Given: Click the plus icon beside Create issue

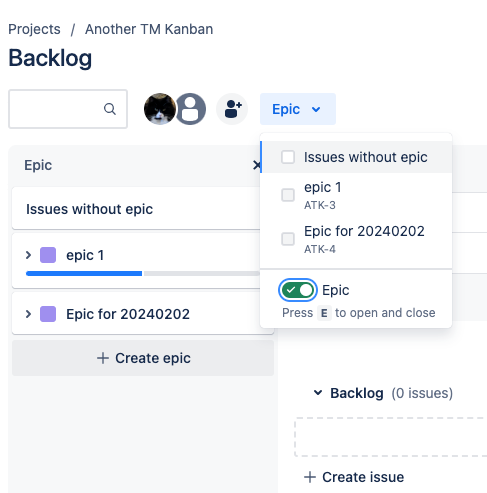Looking at the screenshot, I should [310, 477].
